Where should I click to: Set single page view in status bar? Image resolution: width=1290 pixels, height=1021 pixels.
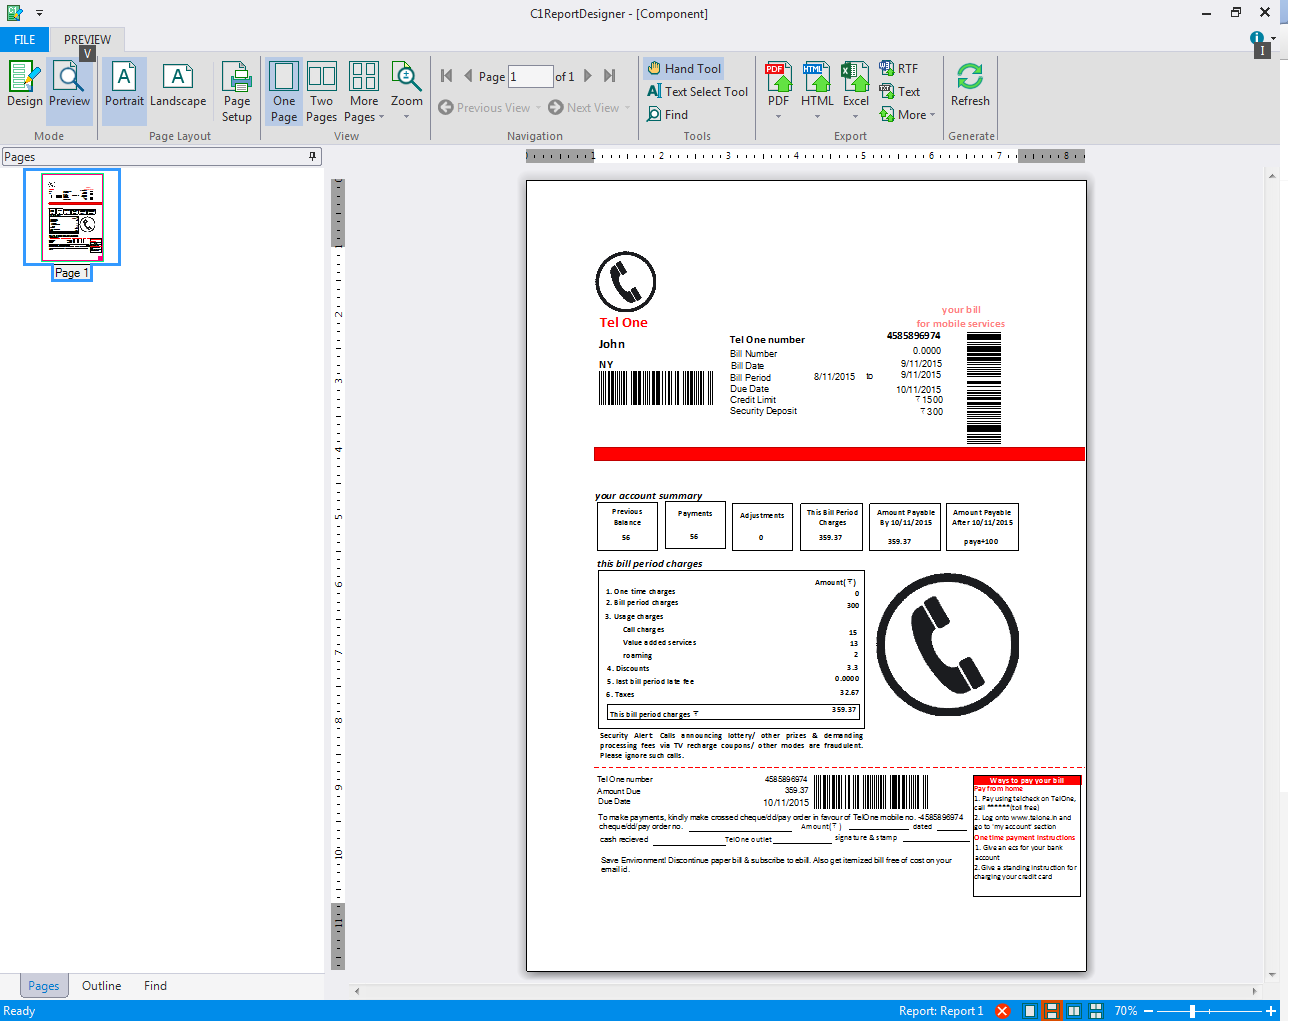[x=1029, y=1011]
